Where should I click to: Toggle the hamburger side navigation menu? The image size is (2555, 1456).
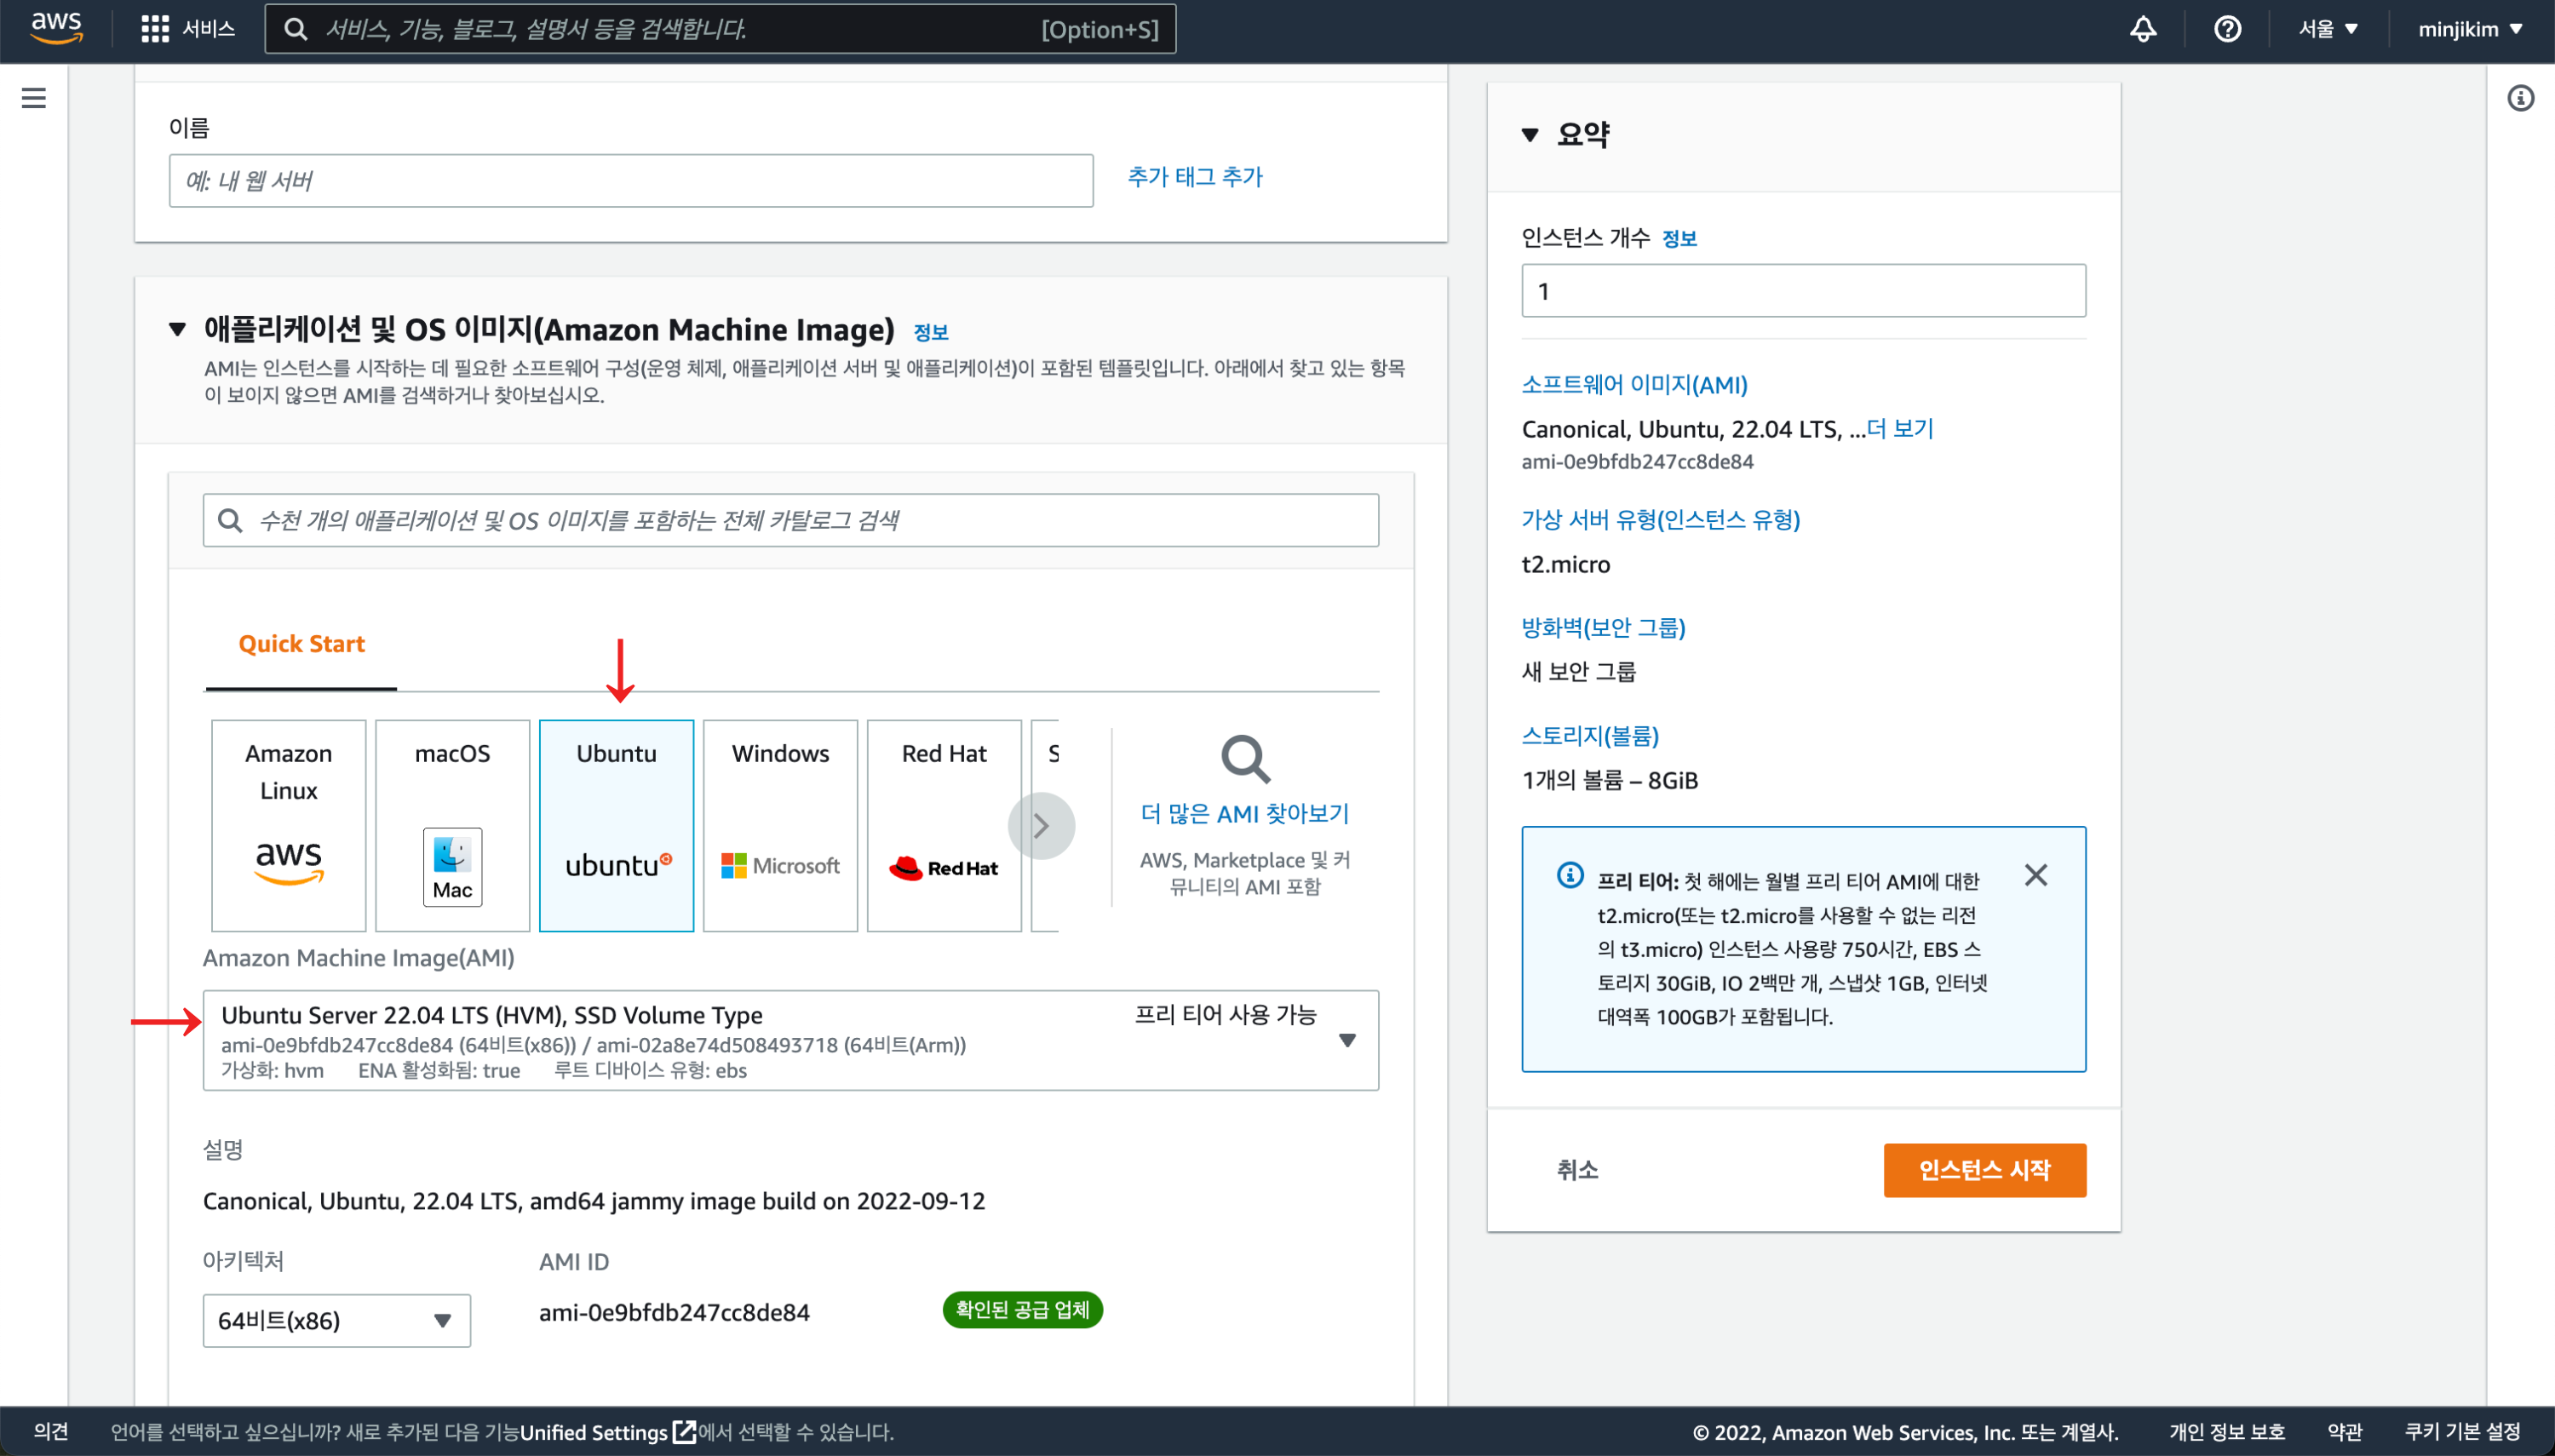click(x=34, y=98)
